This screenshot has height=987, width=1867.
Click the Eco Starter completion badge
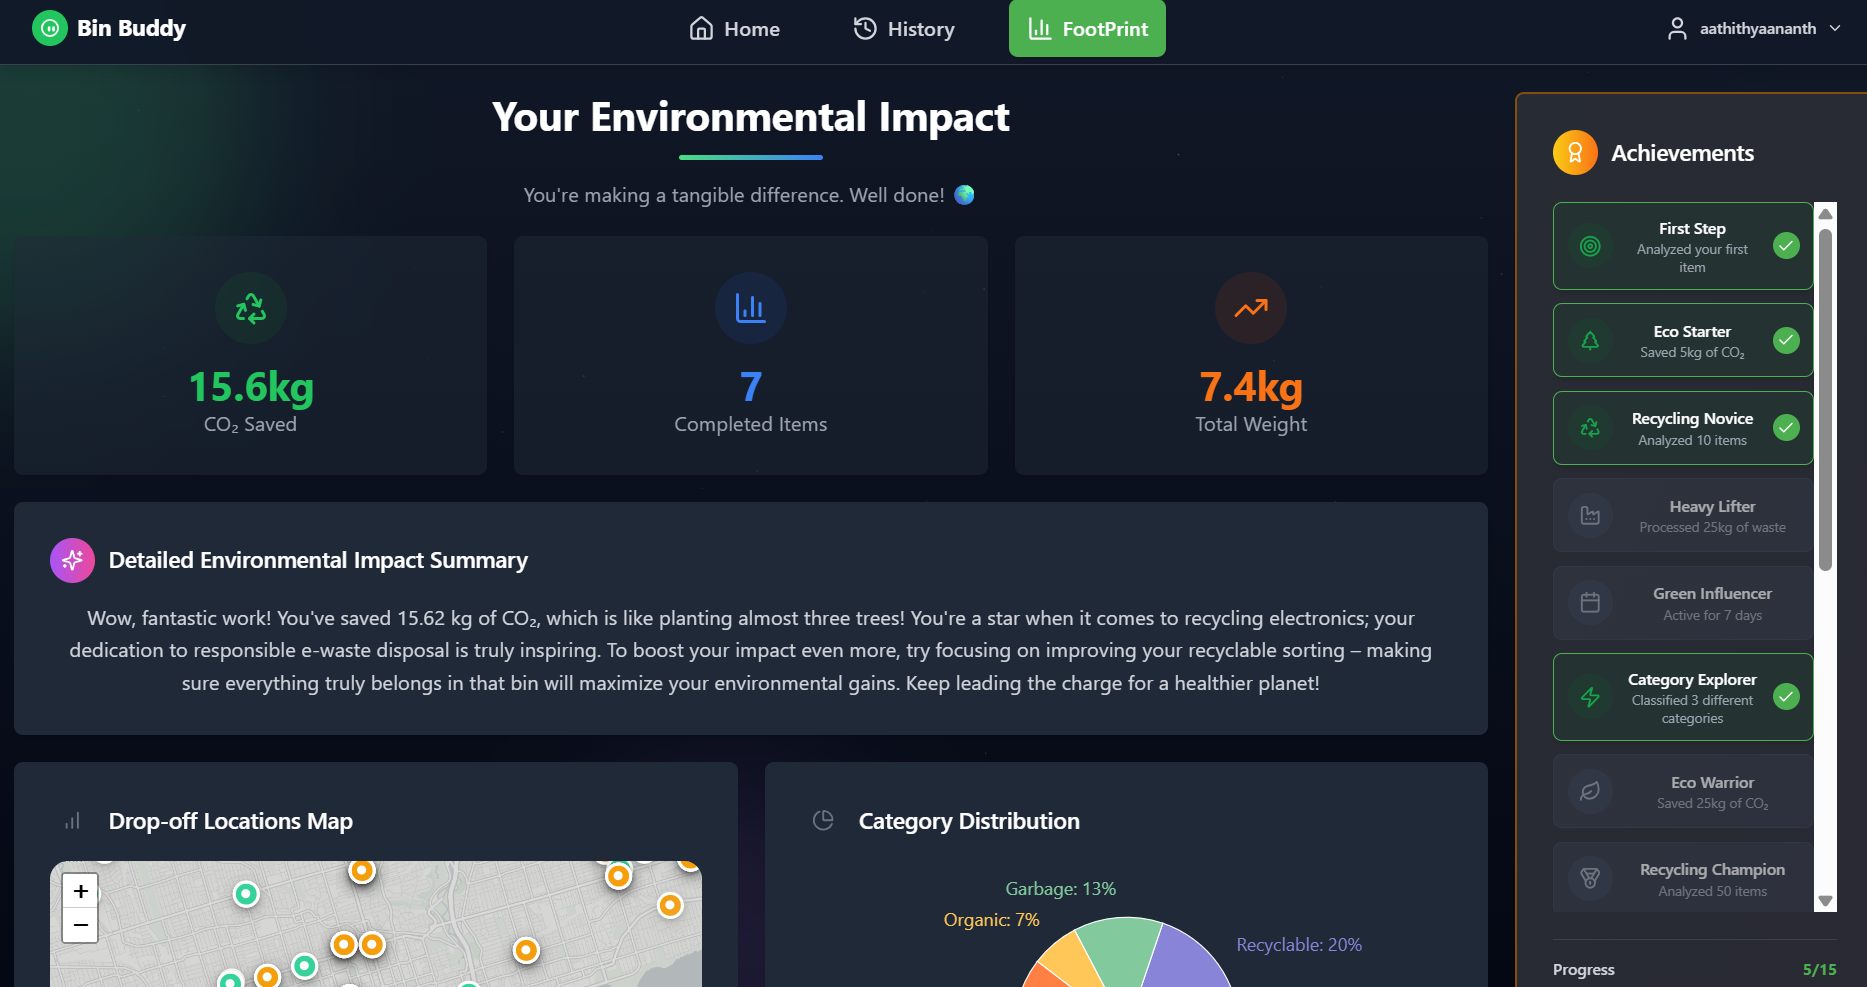point(1786,340)
